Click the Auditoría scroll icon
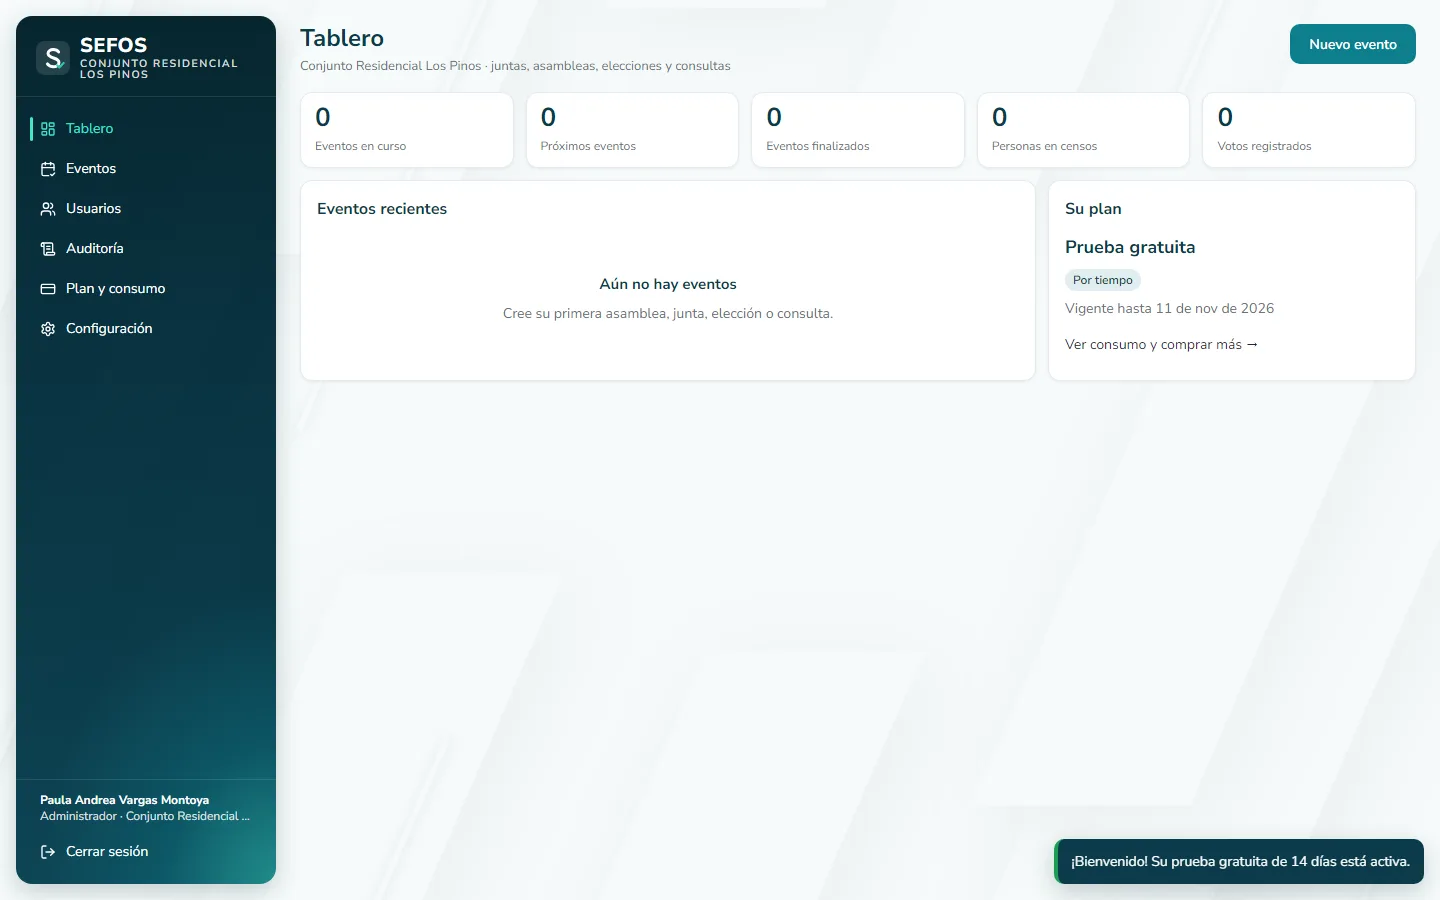Viewport: 1440px width, 900px height. [48, 249]
